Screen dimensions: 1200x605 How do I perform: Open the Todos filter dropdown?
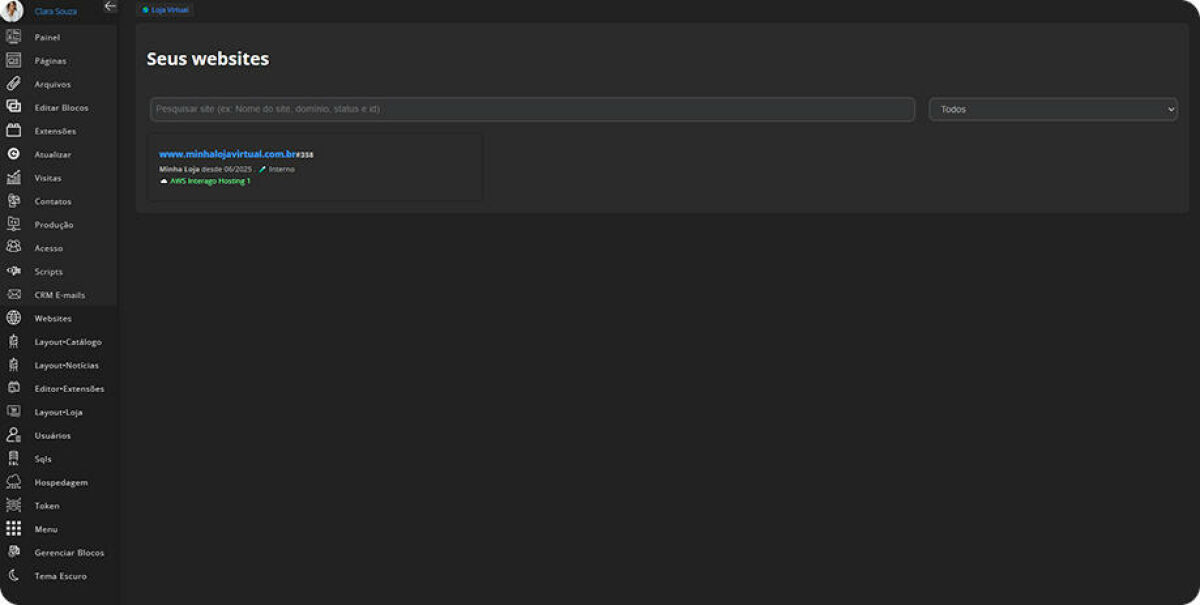[x=1052, y=109]
